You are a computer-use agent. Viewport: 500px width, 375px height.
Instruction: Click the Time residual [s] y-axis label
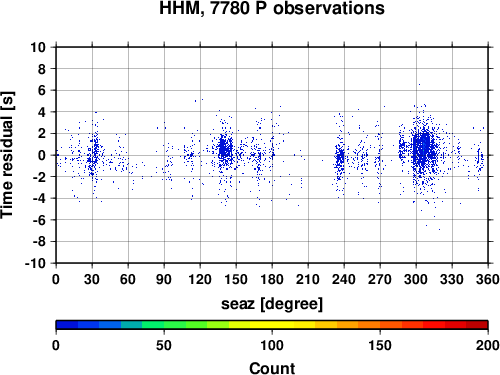coord(7,155)
